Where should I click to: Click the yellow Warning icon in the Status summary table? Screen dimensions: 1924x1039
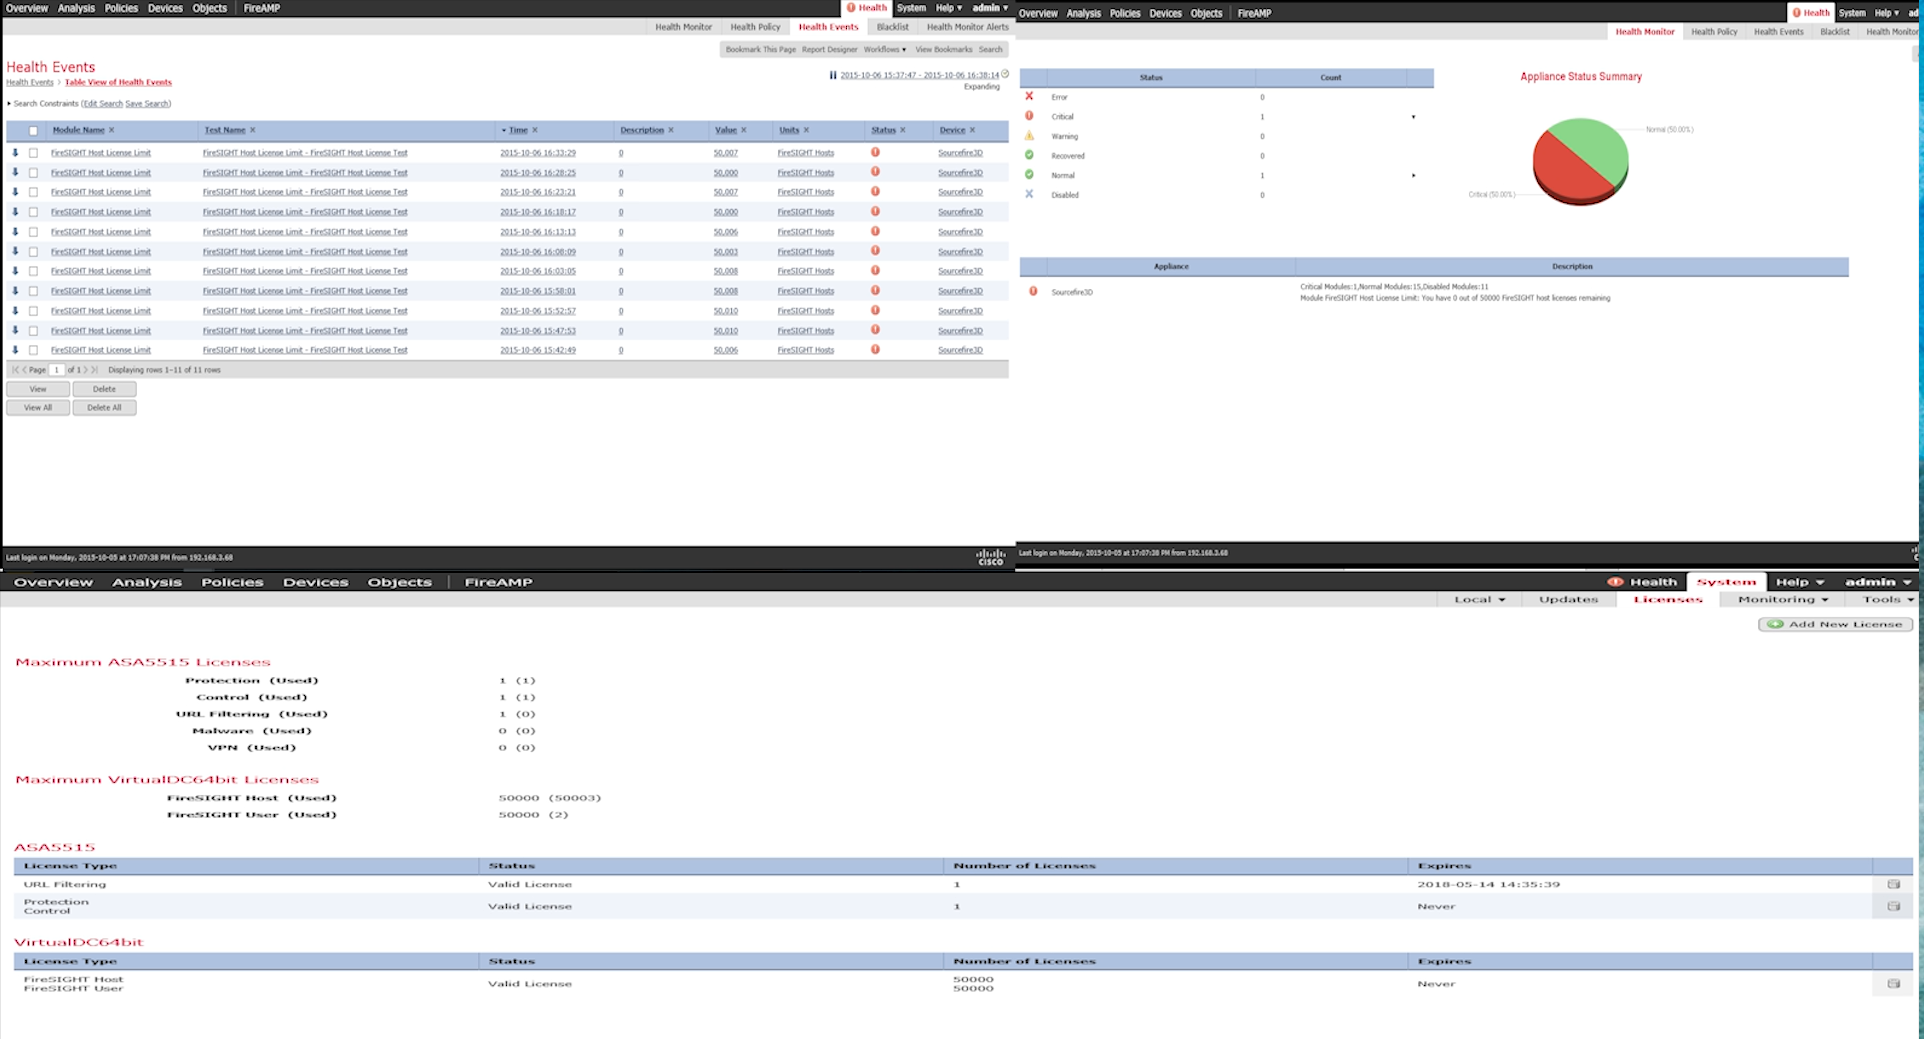1029,136
